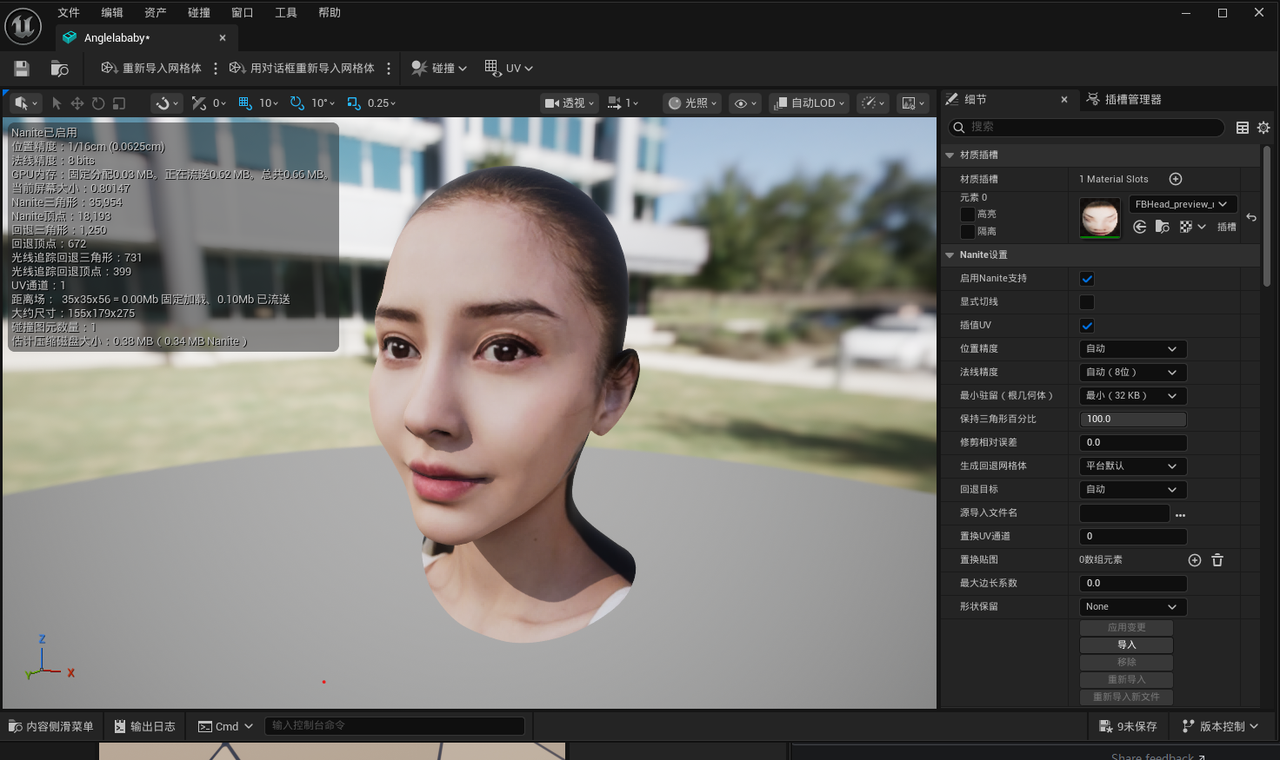1280x760 pixels.
Task: Activate the rotate gizmo tool
Action: click(98, 103)
